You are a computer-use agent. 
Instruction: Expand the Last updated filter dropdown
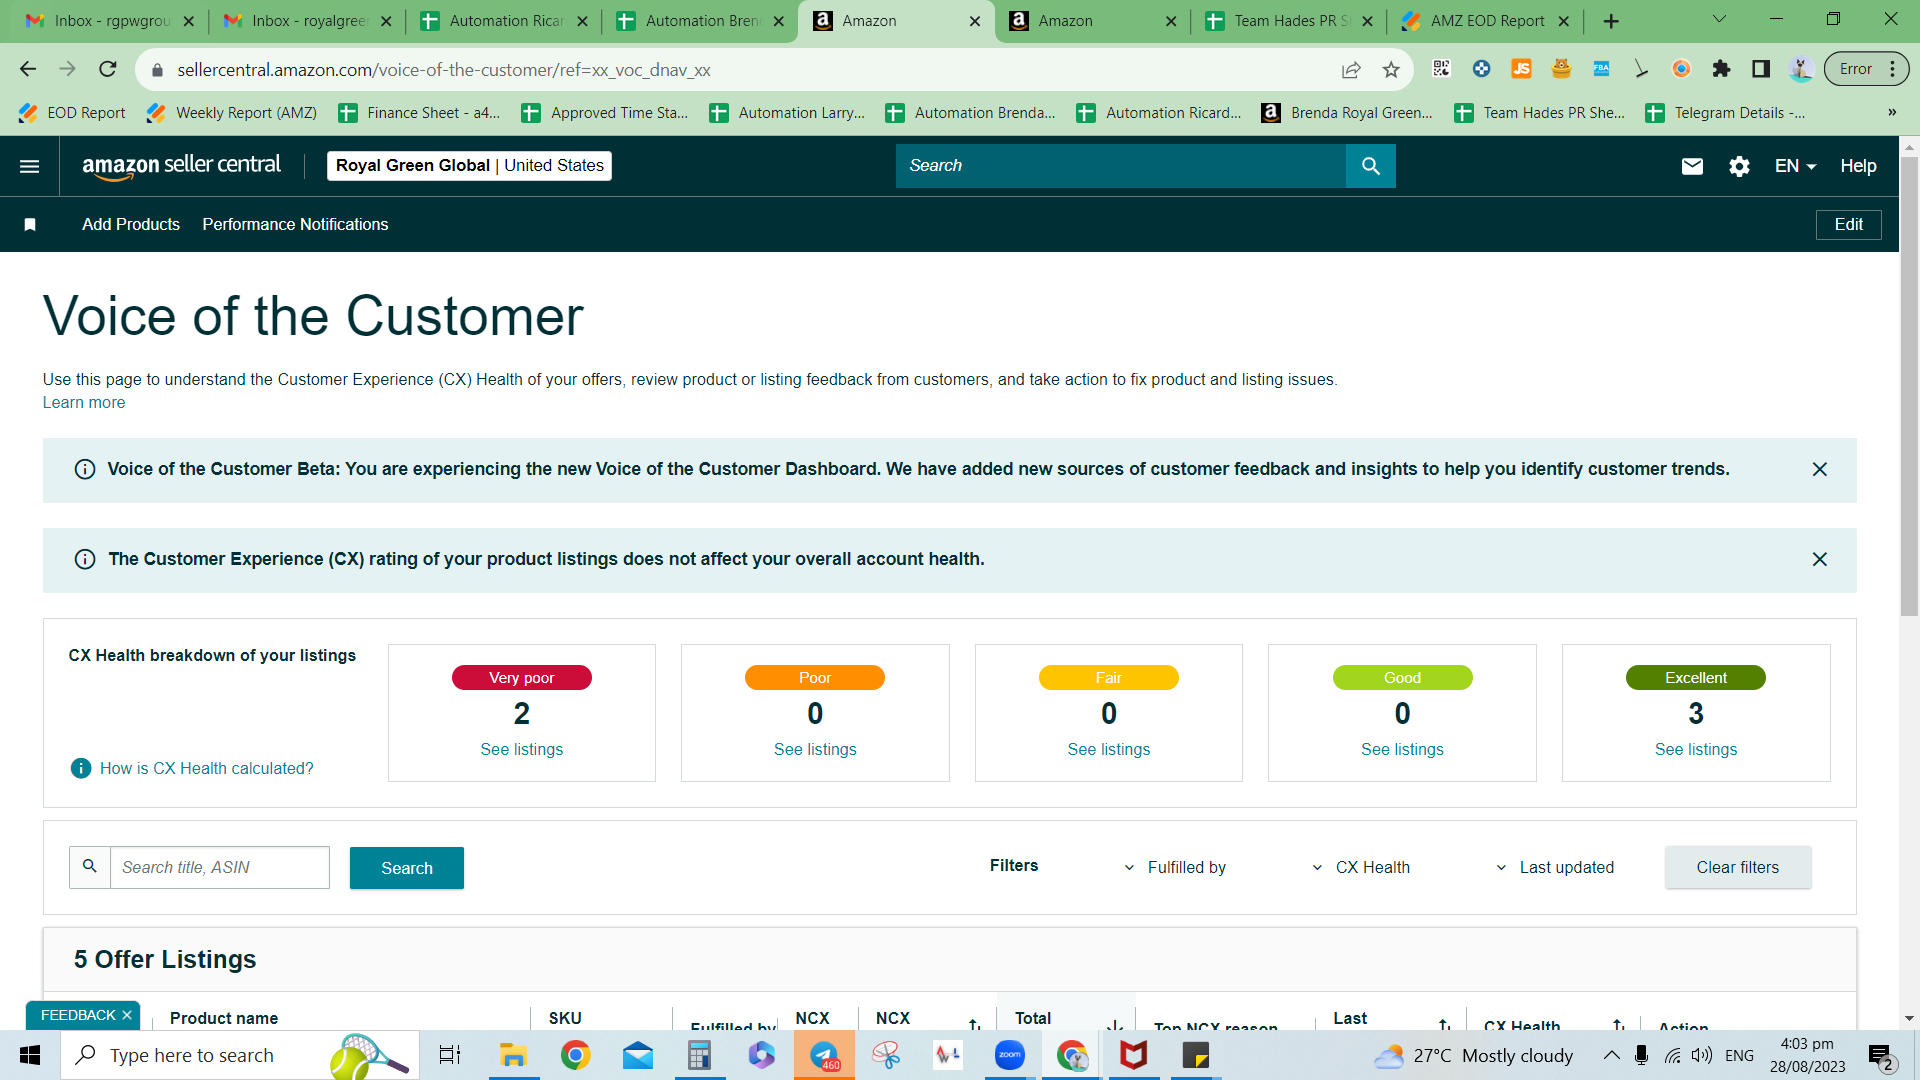(x=1555, y=867)
